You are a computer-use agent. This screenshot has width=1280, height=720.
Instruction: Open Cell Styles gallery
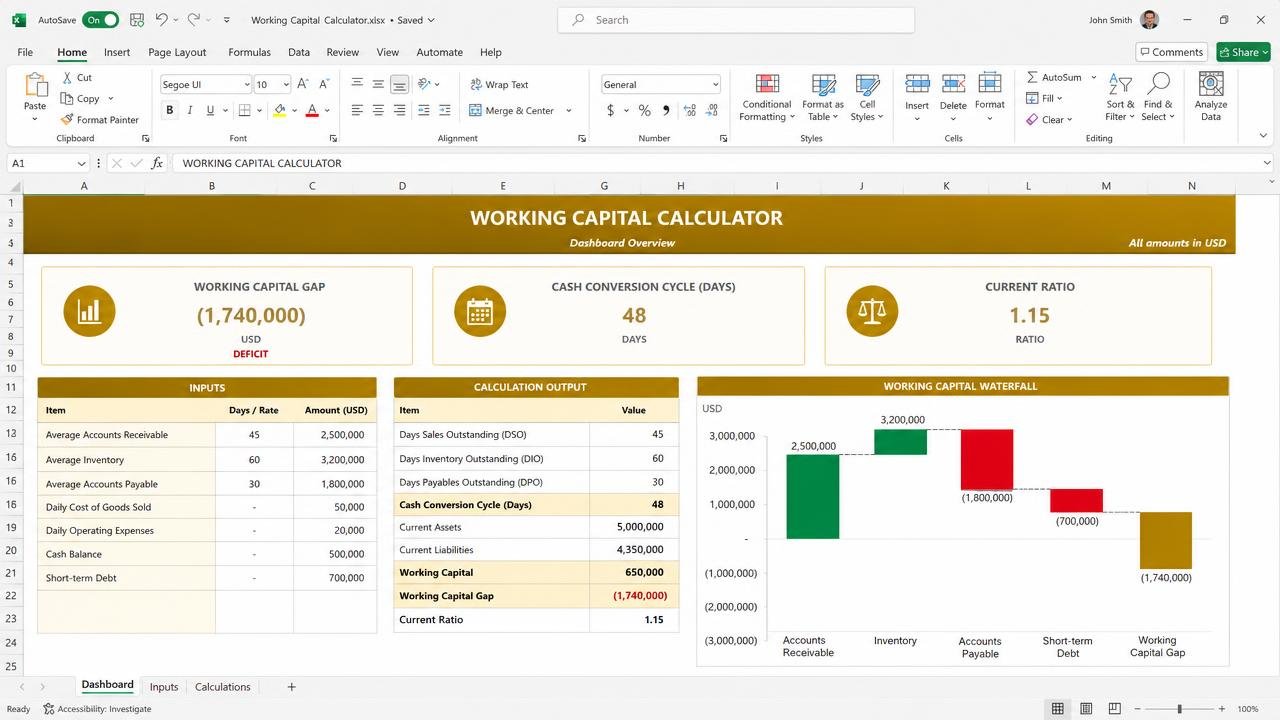(867, 97)
